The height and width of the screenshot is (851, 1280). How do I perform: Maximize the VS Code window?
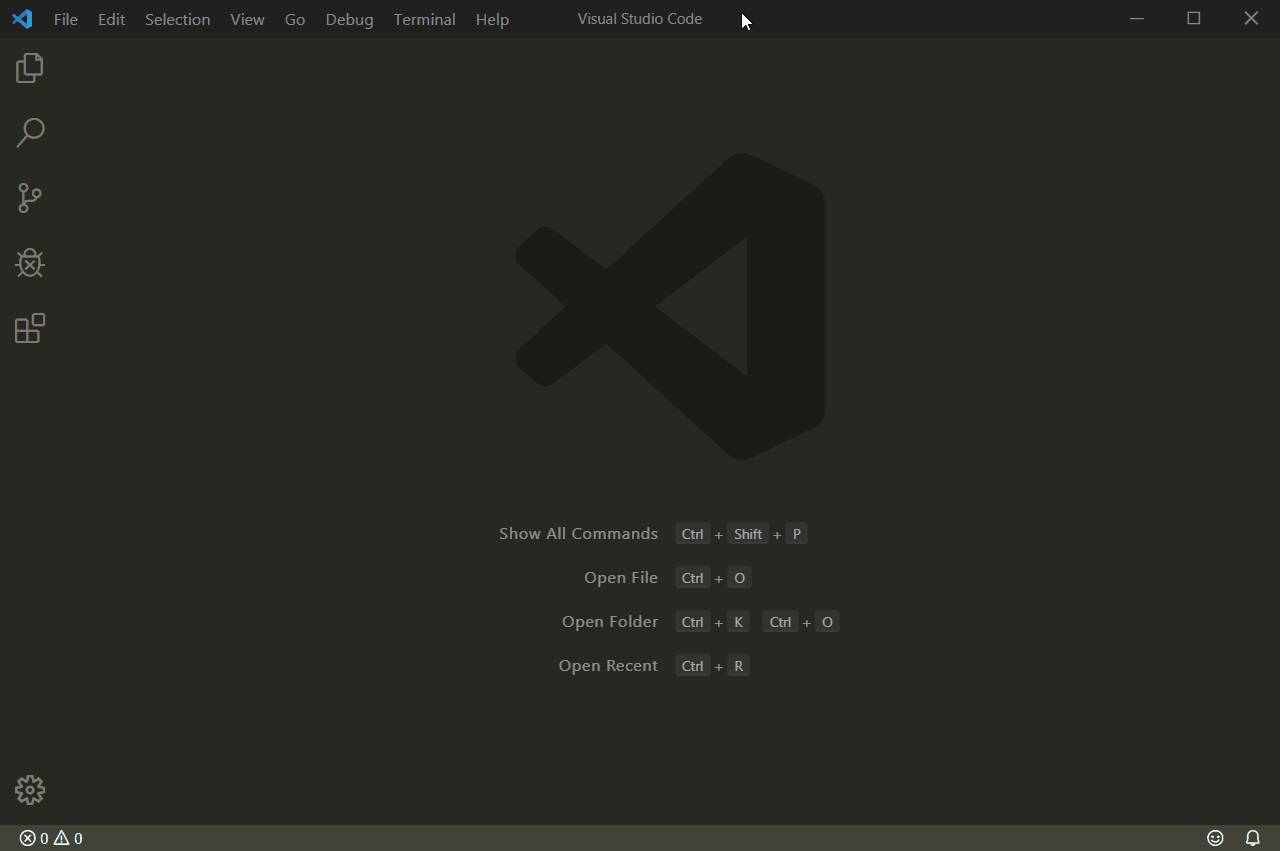click(1193, 19)
